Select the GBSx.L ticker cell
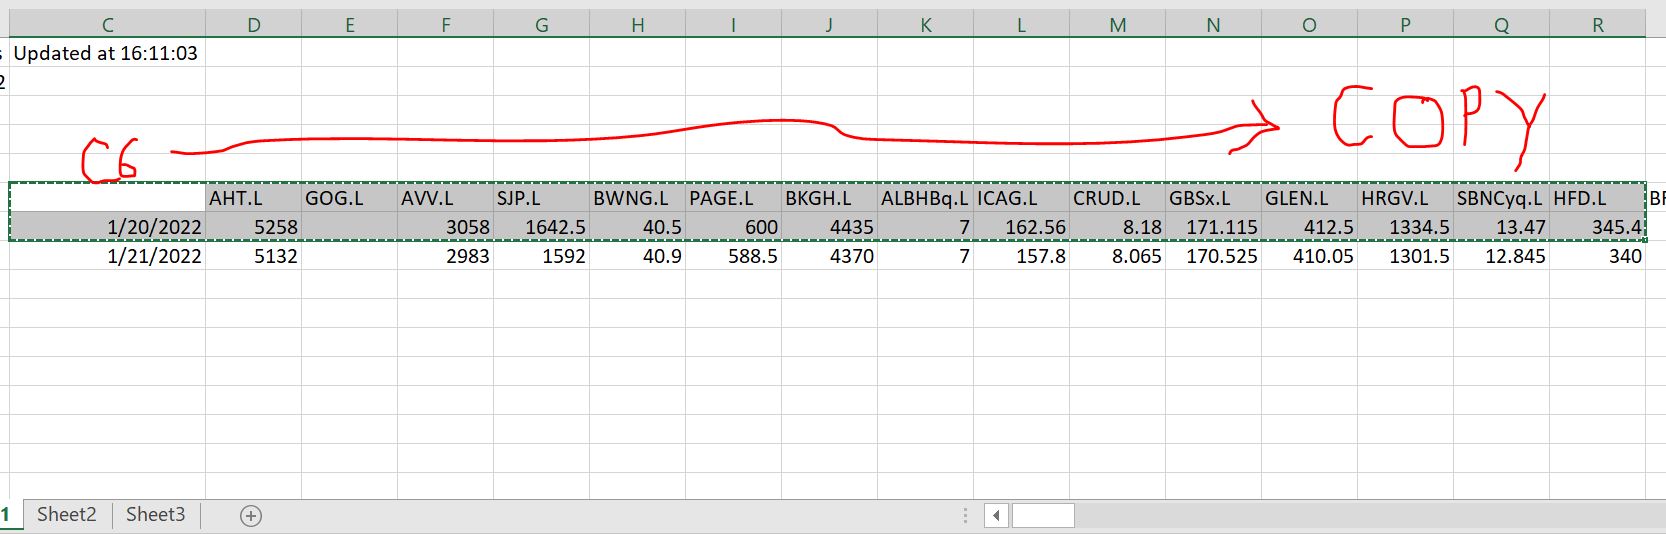Screen dimensions: 1666x534 click(x=1213, y=198)
